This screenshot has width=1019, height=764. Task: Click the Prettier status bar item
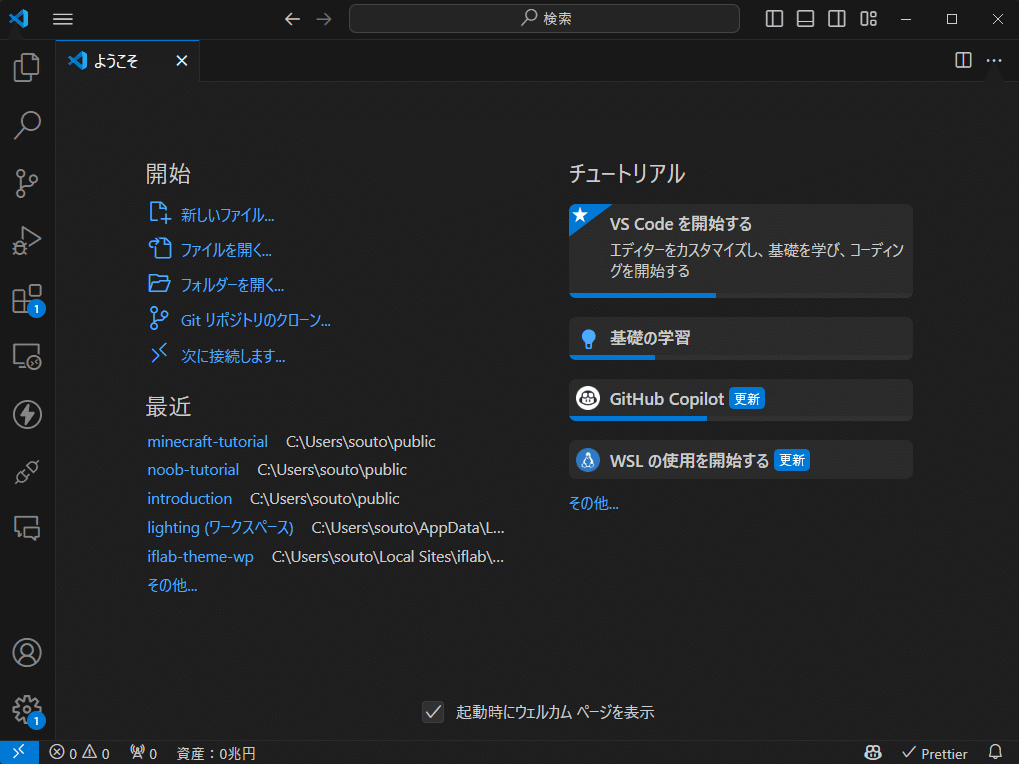point(935,753)
